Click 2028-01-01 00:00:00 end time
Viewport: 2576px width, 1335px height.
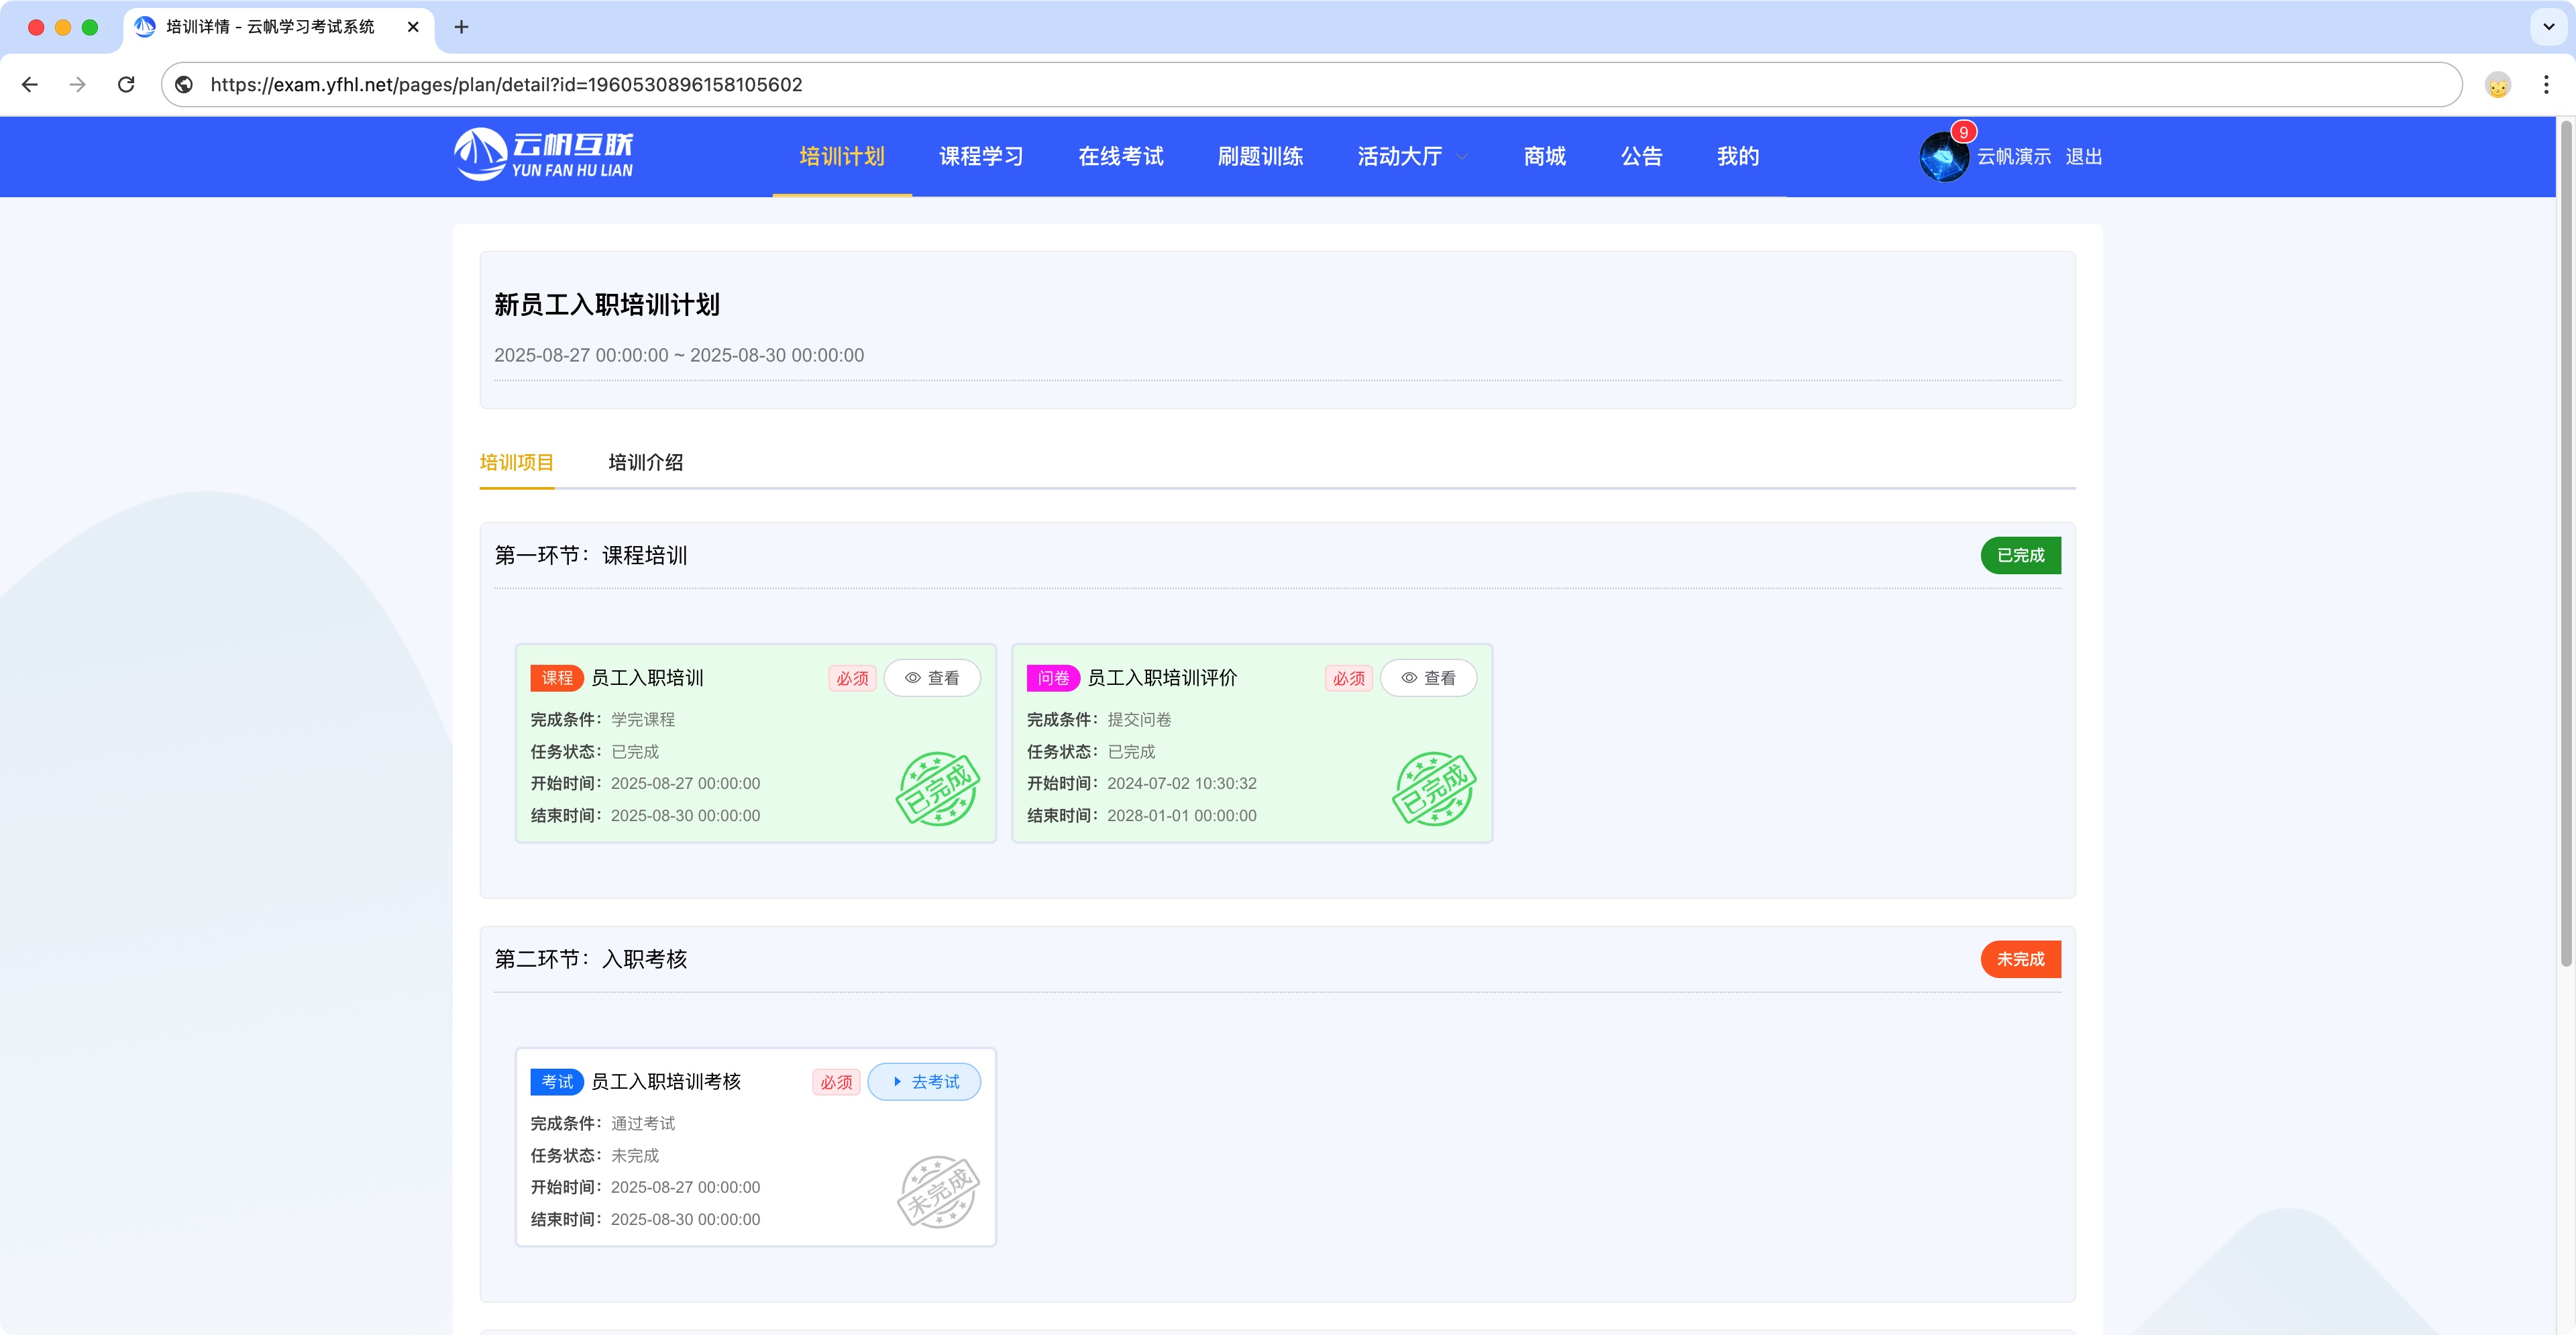click(x=1182, y=816)
